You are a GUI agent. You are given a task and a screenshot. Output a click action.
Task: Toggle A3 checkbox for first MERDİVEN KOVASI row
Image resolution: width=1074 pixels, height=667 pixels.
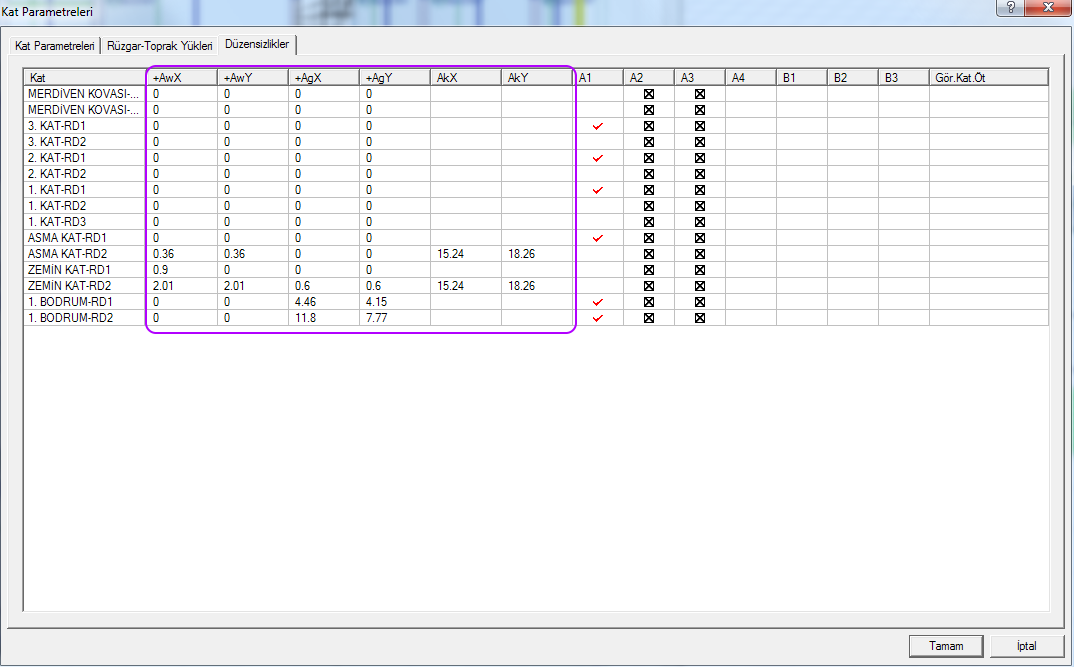[700, 94]
